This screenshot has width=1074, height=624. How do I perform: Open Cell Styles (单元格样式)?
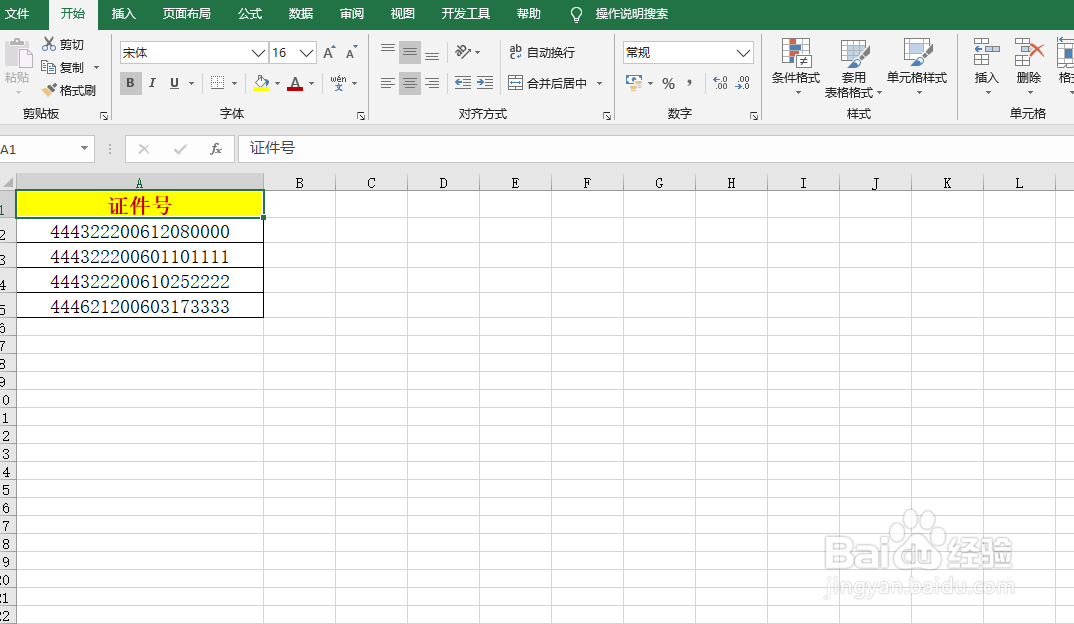(x=916, y=66)
